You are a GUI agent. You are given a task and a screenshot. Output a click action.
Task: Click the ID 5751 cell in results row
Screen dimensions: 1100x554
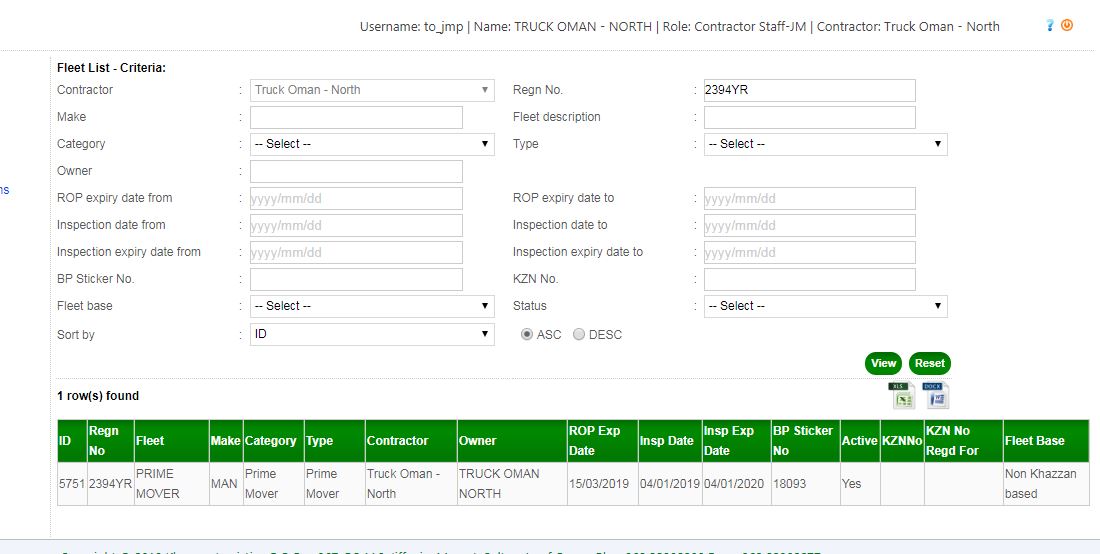click(65, 484)
